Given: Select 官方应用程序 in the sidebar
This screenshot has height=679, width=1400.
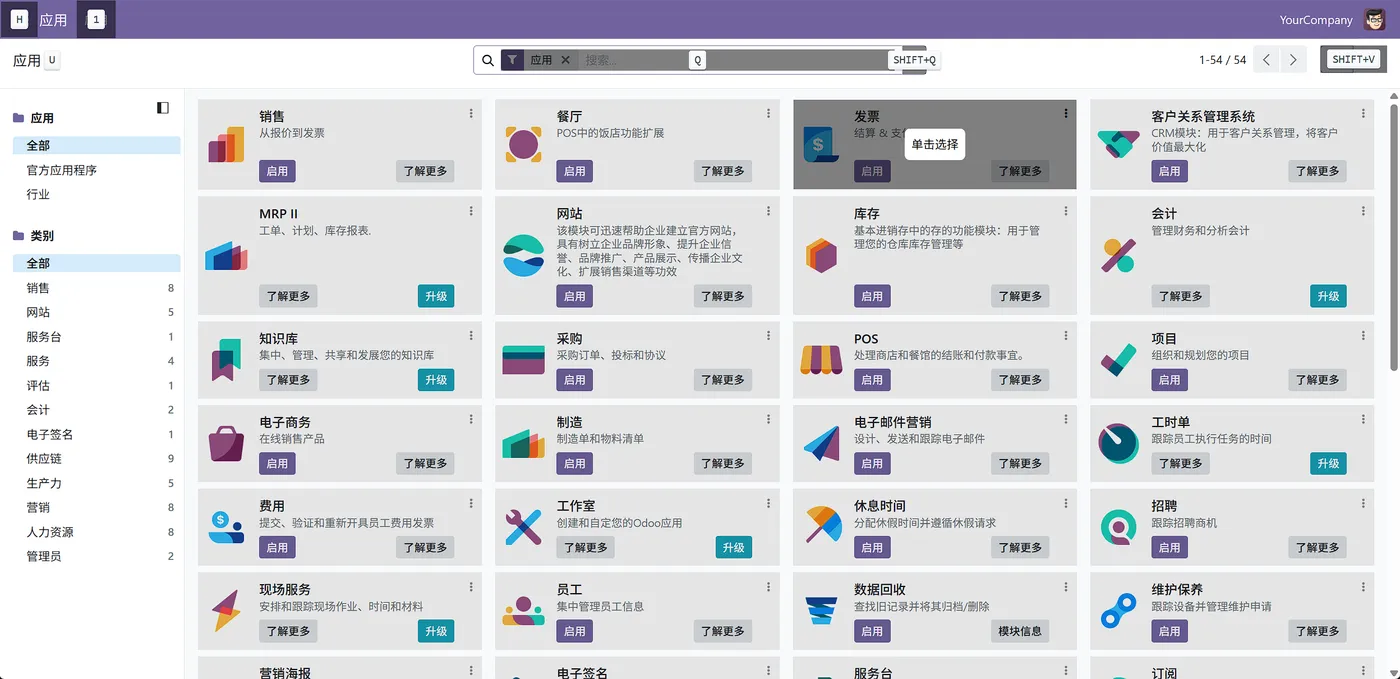Looking at the screenshot, I should pyautogui.click(x=97, y=170).
